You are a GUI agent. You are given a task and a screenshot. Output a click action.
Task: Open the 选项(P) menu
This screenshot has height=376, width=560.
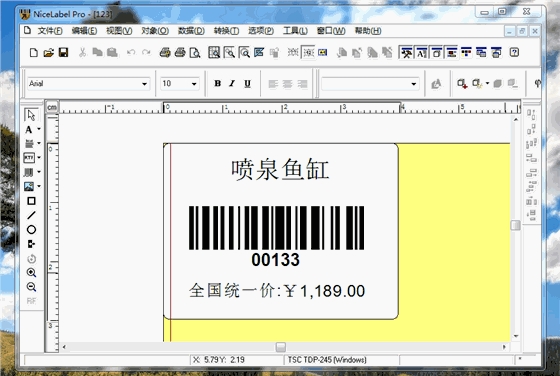(x=261, y=31)
